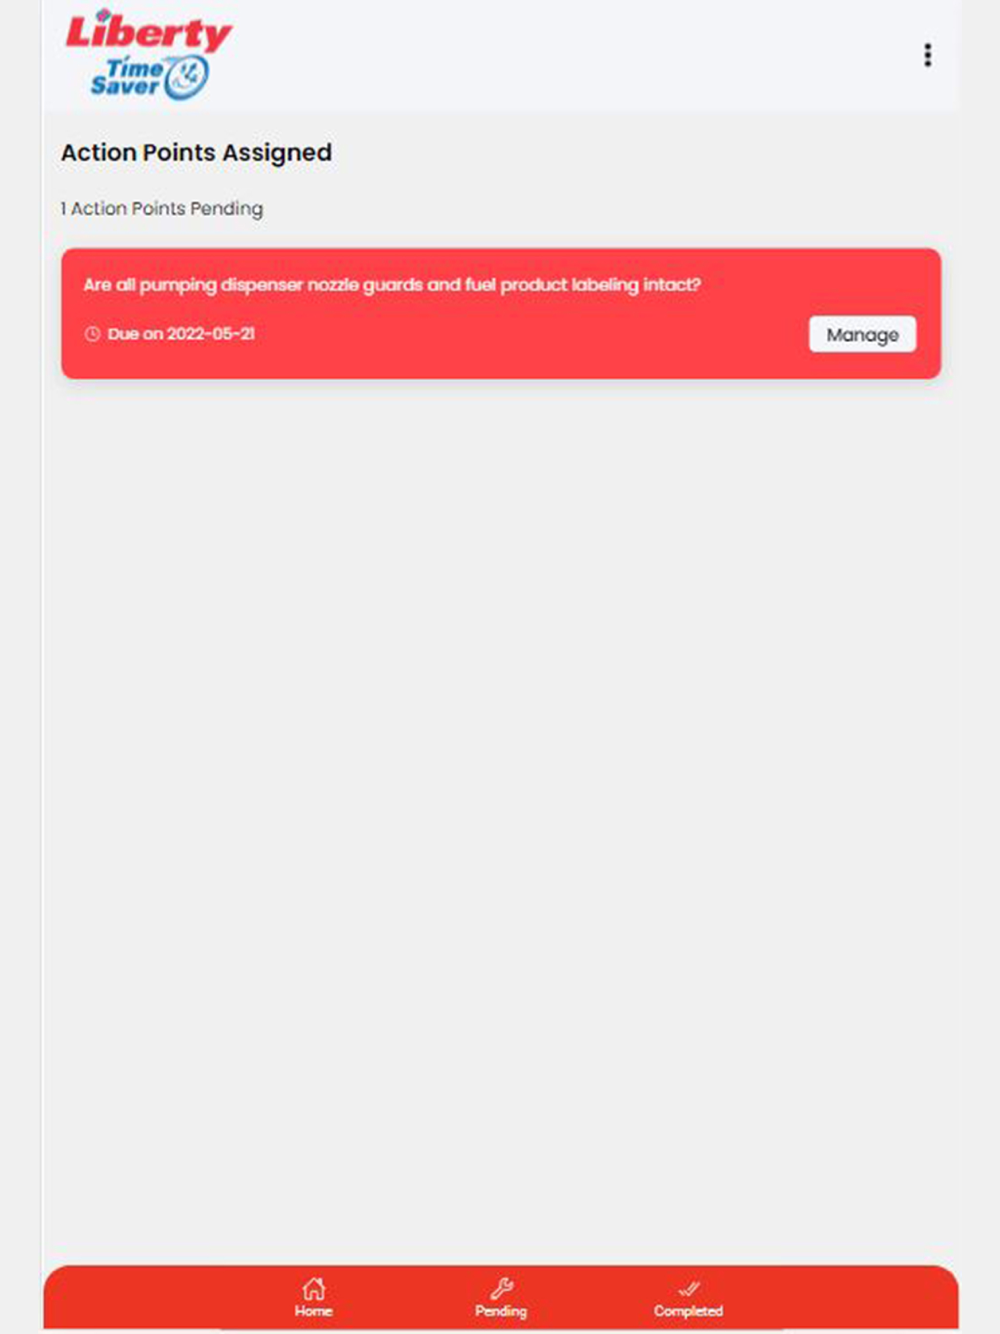Screen dimensions: 1000x1334
Task: Tap the Pending wrench icon
Action: coord(501,1288)
